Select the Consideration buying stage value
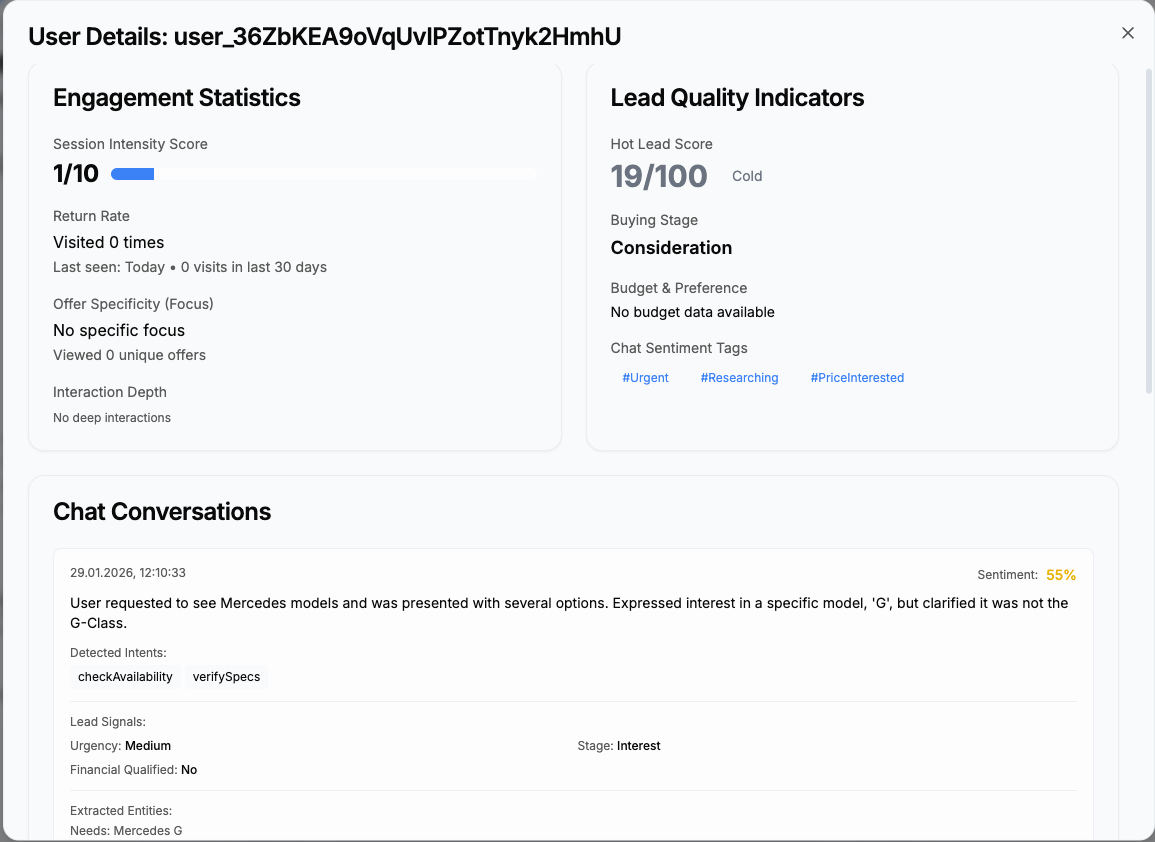The image size is (1155, 842). pos(671,248)
